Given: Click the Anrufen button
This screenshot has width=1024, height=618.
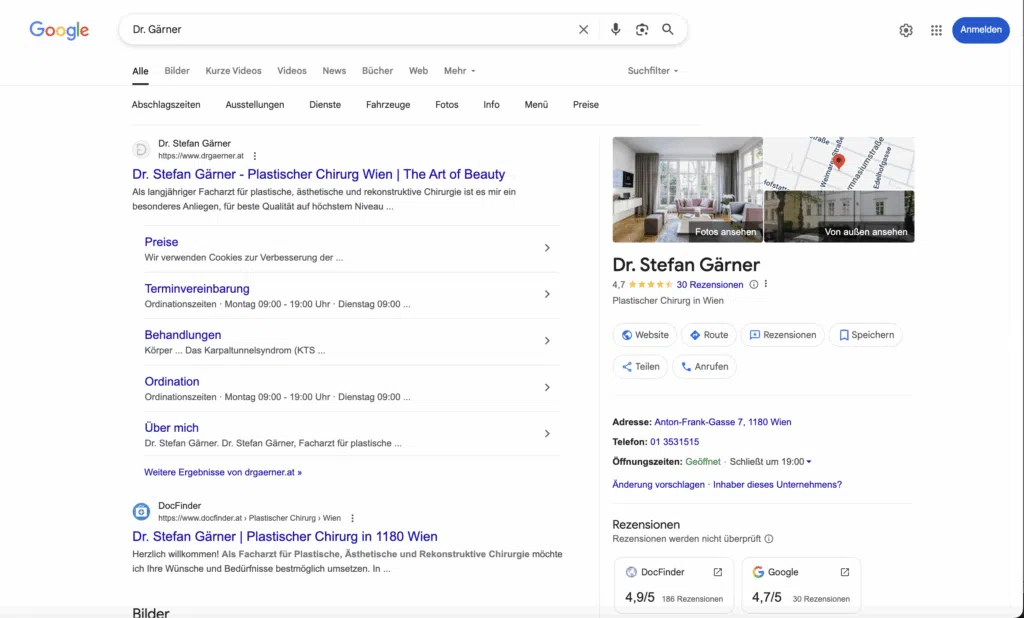Looking at the screenshot, I should [704, 366].
